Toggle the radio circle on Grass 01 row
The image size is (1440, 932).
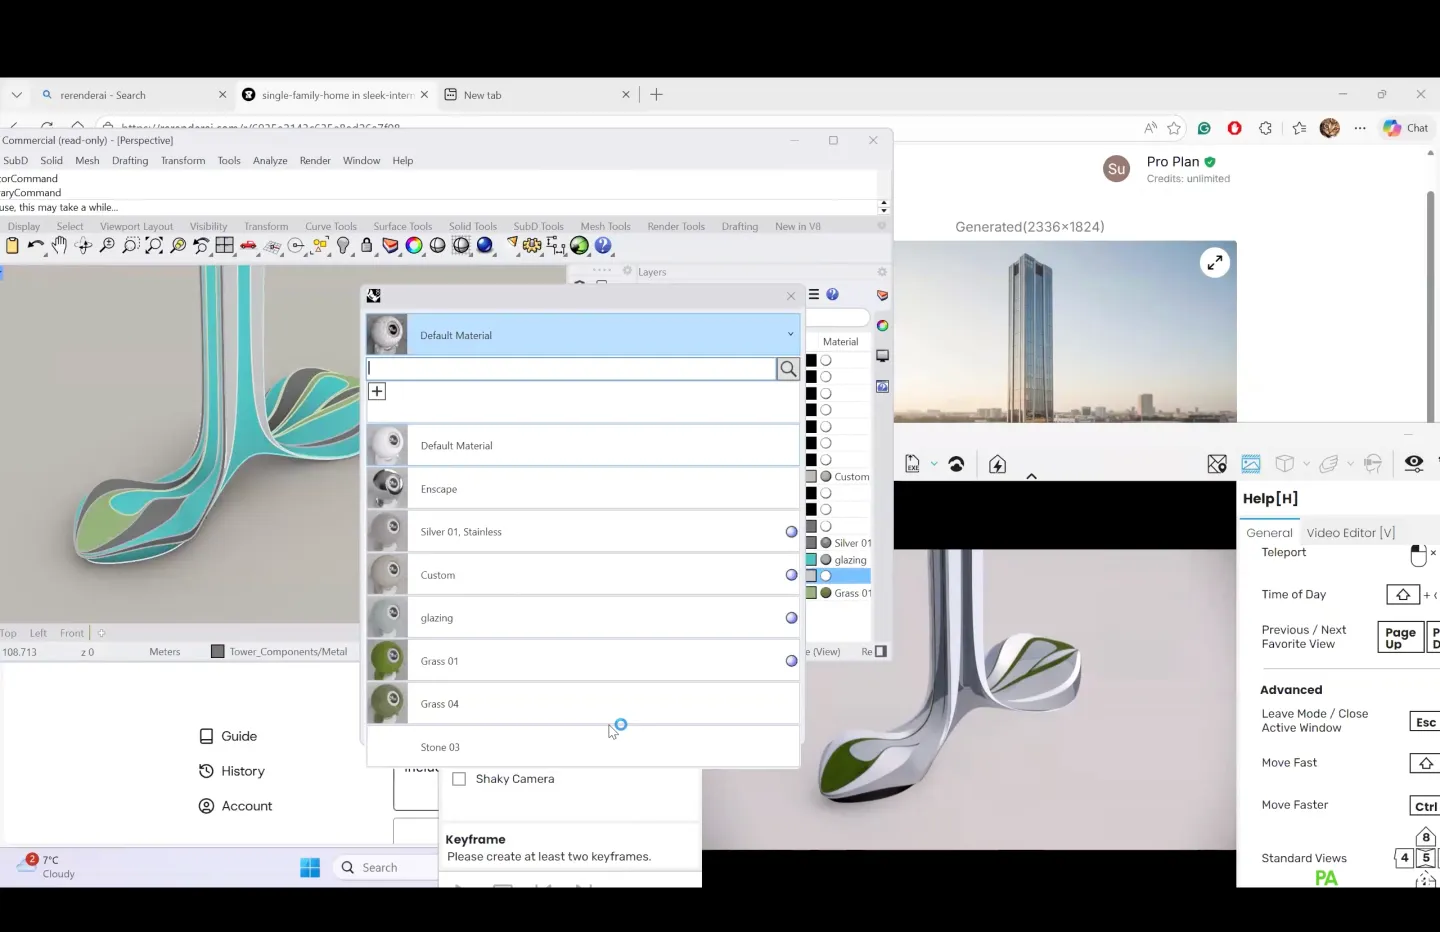click(x=791, y=661)
